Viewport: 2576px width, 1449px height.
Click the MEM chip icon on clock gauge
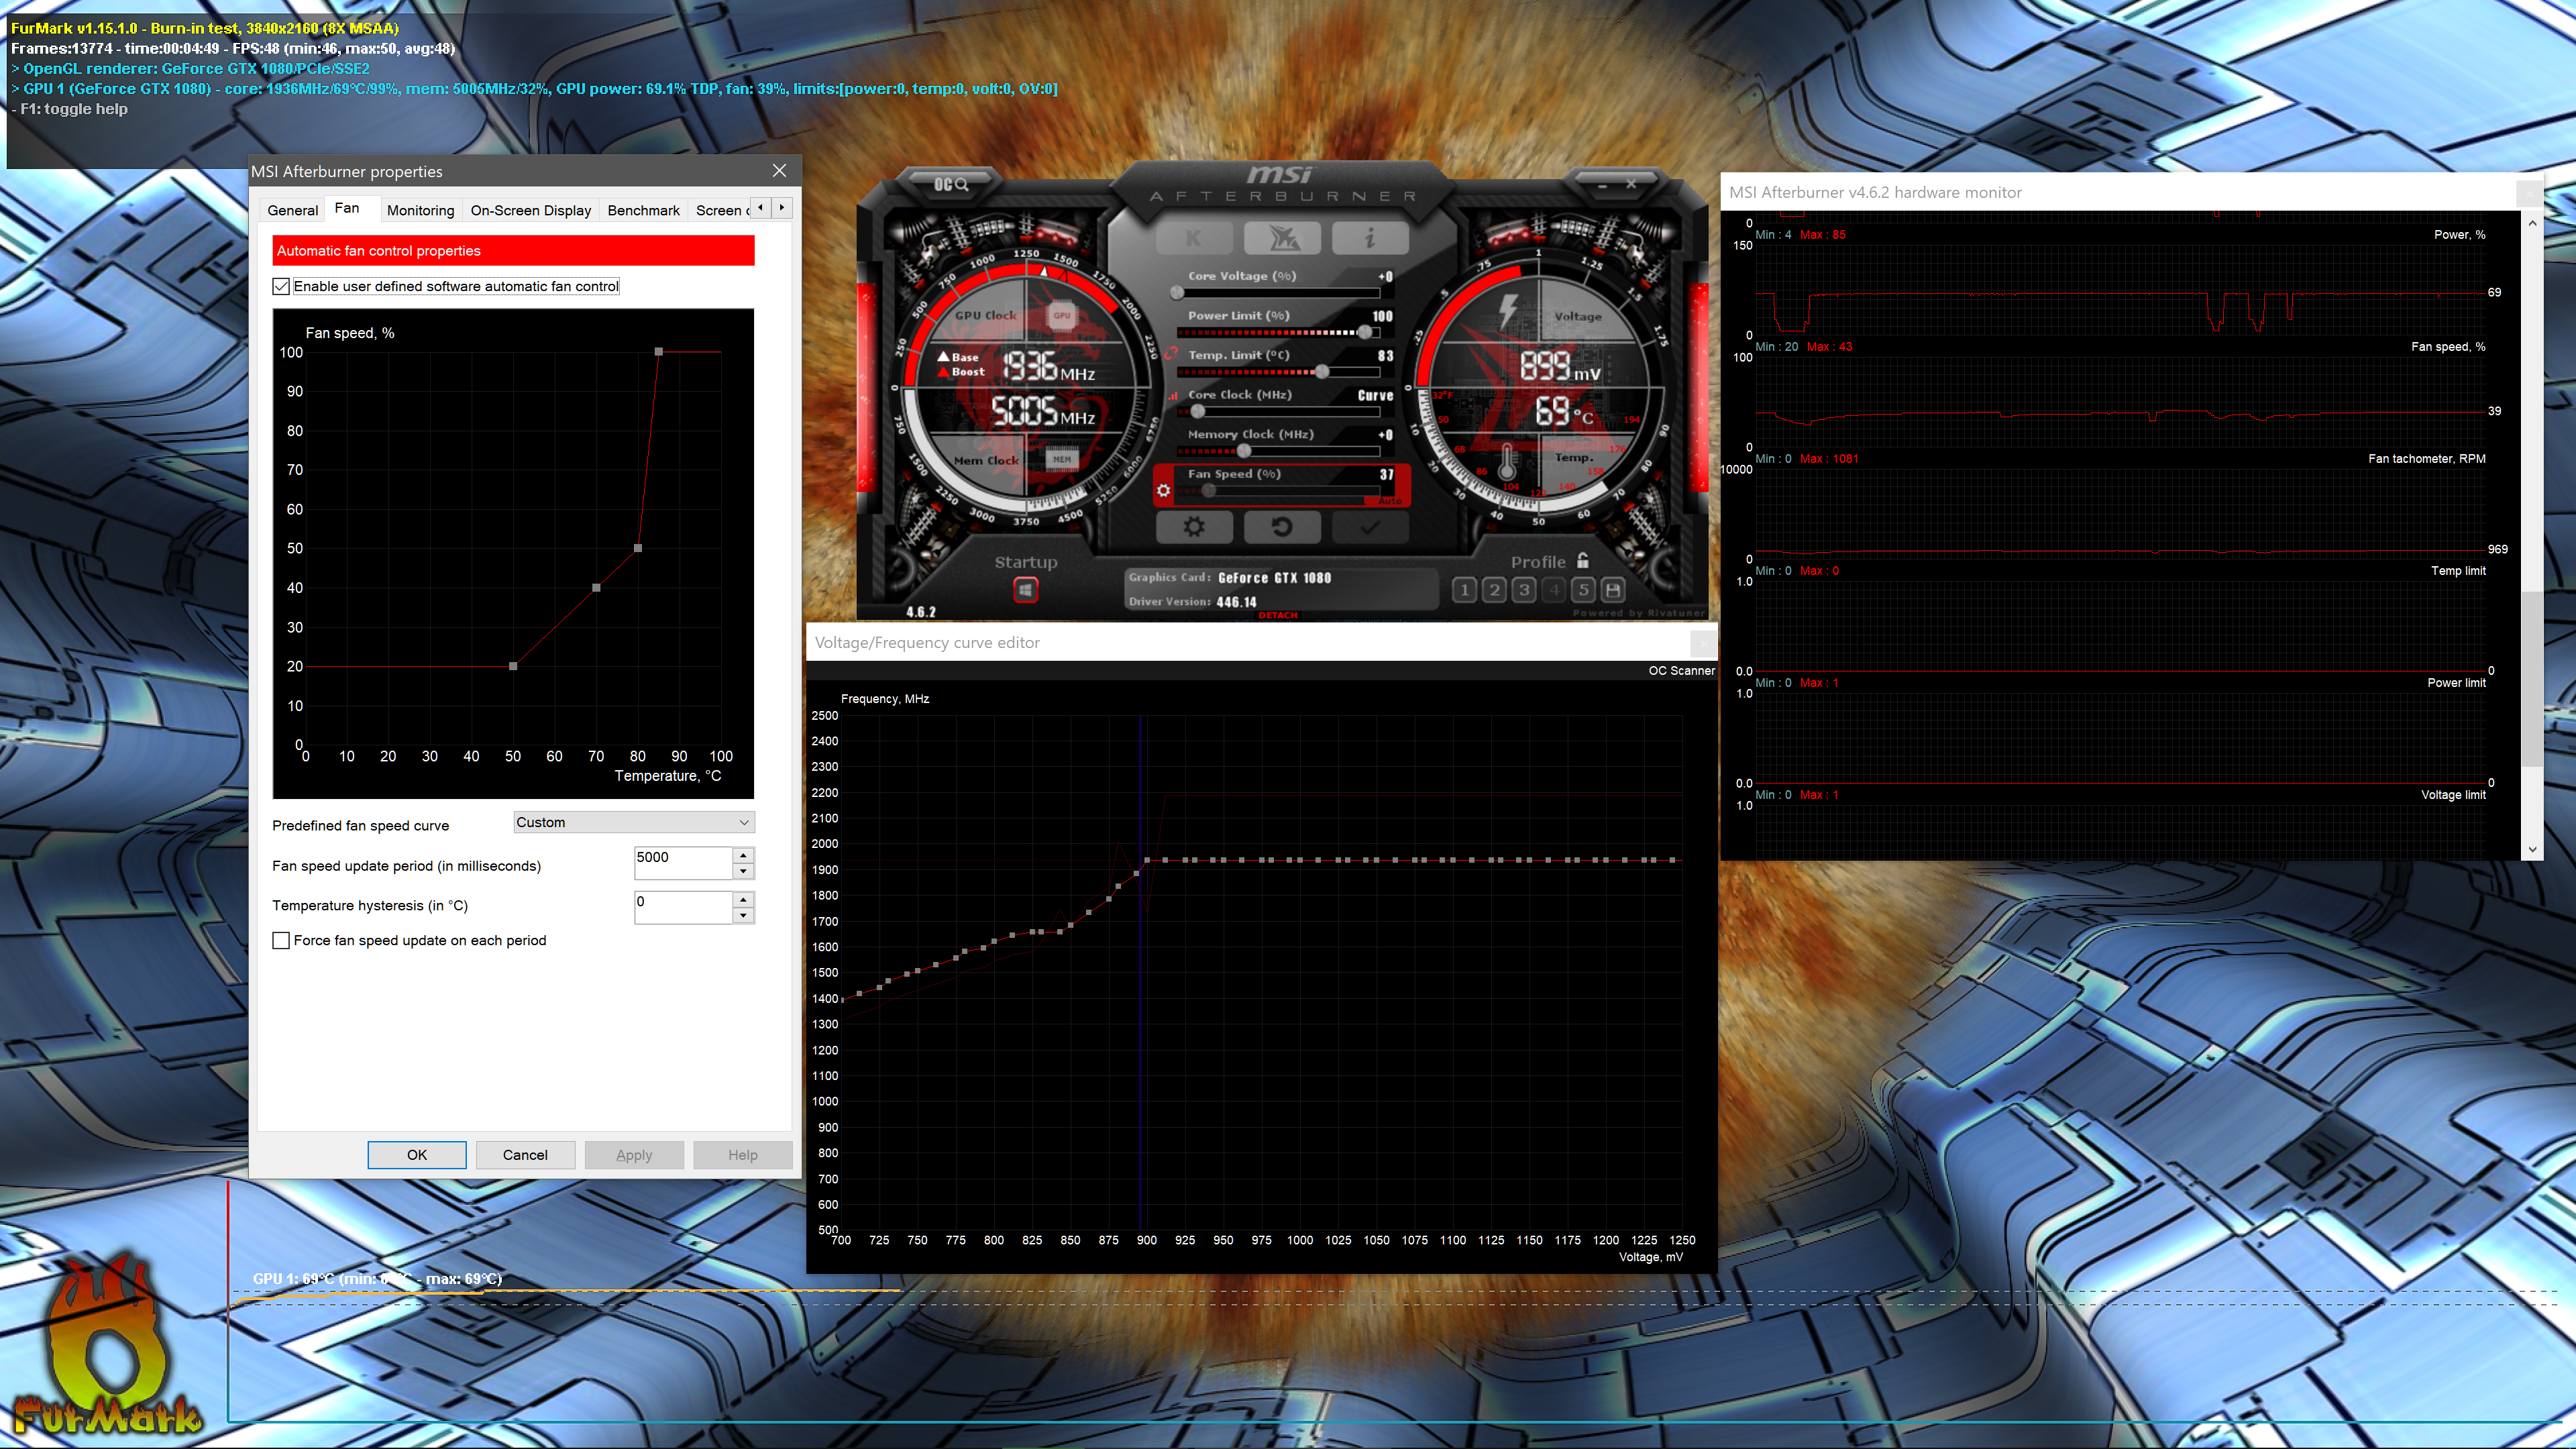coord(1062,459)
